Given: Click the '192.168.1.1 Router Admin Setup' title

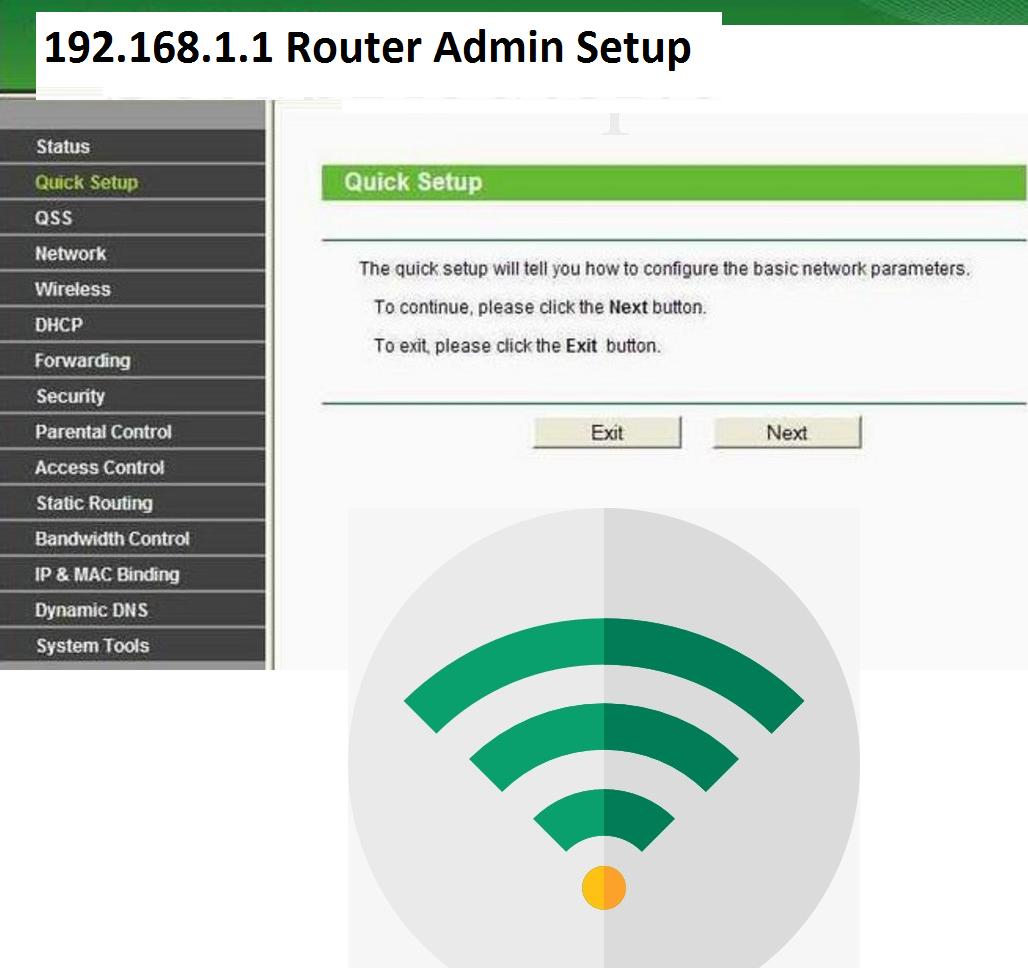Looking at the screenshot, I should (367, 47).
